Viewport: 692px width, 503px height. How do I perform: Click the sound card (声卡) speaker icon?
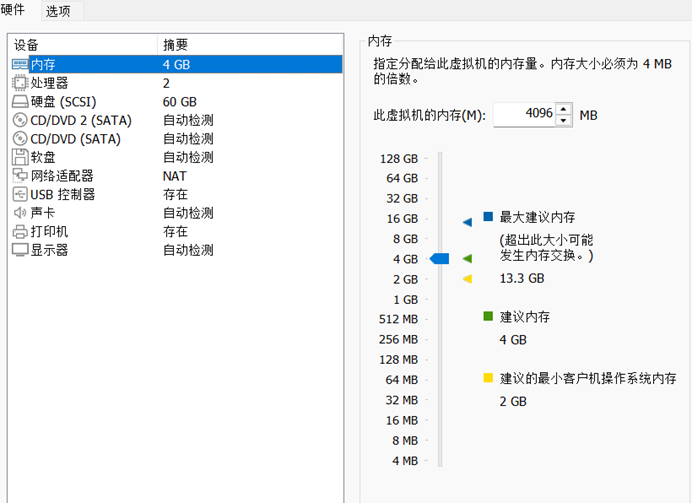click(20, 213)
